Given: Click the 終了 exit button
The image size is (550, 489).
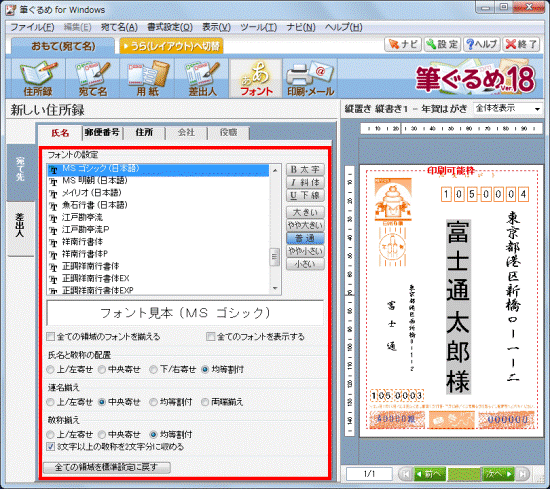Looking at the screenshot, I should [x=521, y=45].
